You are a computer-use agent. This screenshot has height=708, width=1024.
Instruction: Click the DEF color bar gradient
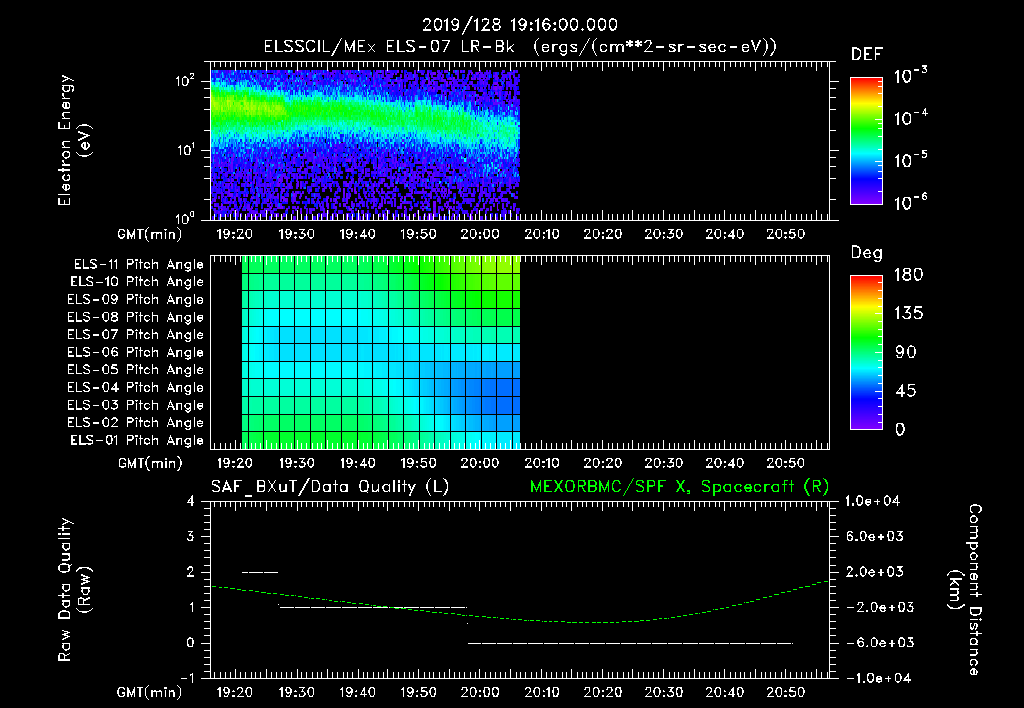coord(866,141)
